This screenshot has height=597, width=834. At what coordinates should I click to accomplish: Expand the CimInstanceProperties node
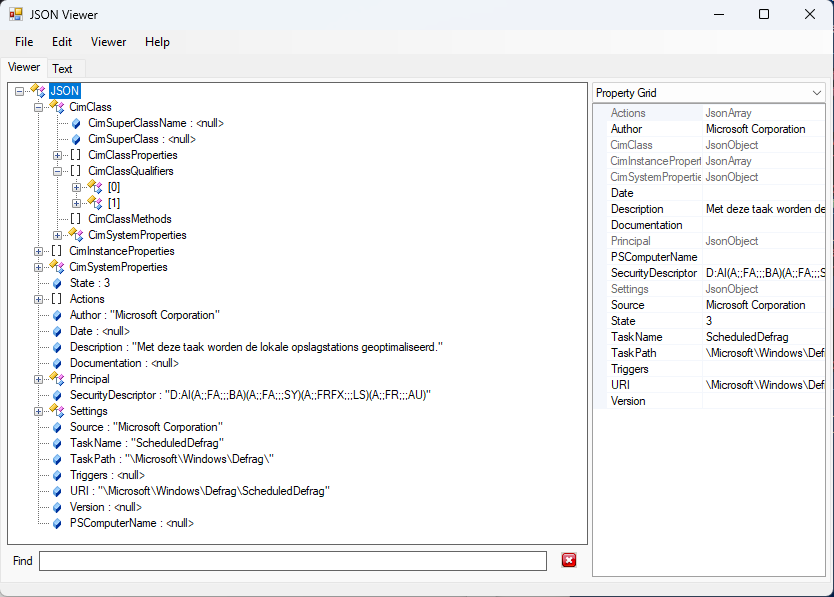(x=39, y=251)
